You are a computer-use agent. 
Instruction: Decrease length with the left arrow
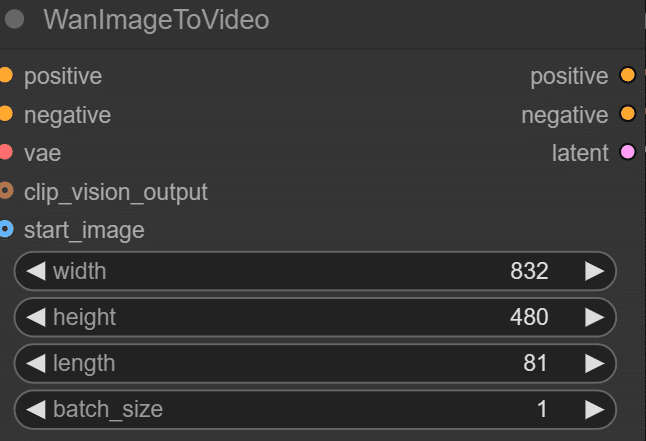36,363
